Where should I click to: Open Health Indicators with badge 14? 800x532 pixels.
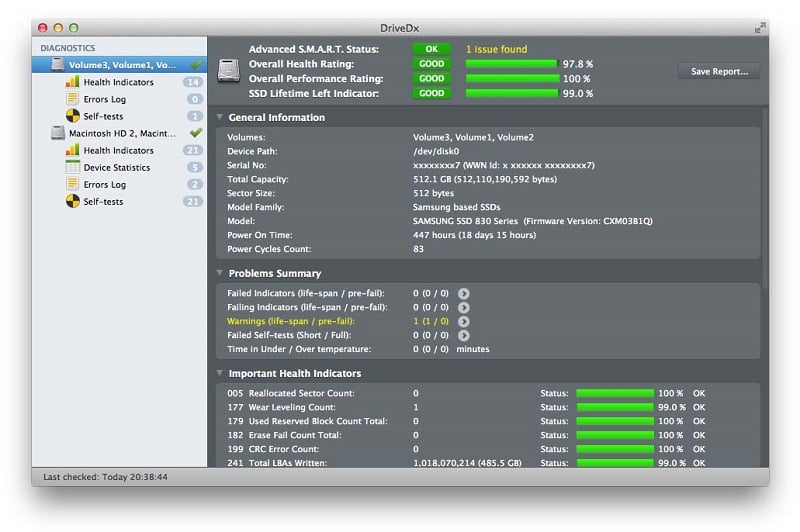pos(119,82)
